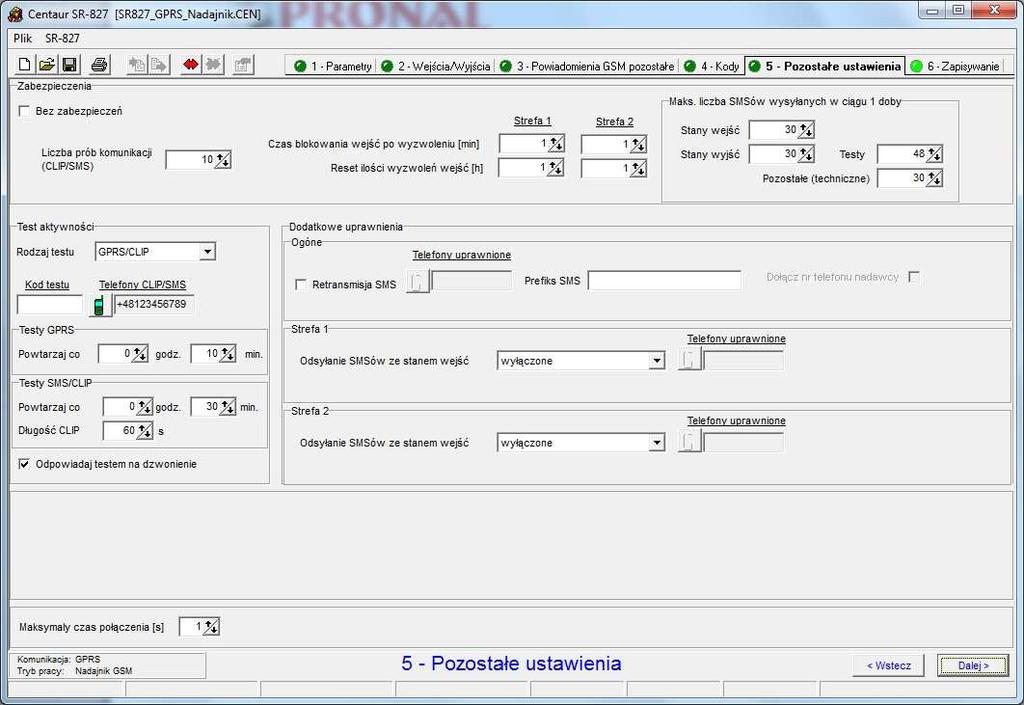Click the underlined Kod testu label
Image resolution: width=1024 pixels, height=705 pixels.
(47, 285)
